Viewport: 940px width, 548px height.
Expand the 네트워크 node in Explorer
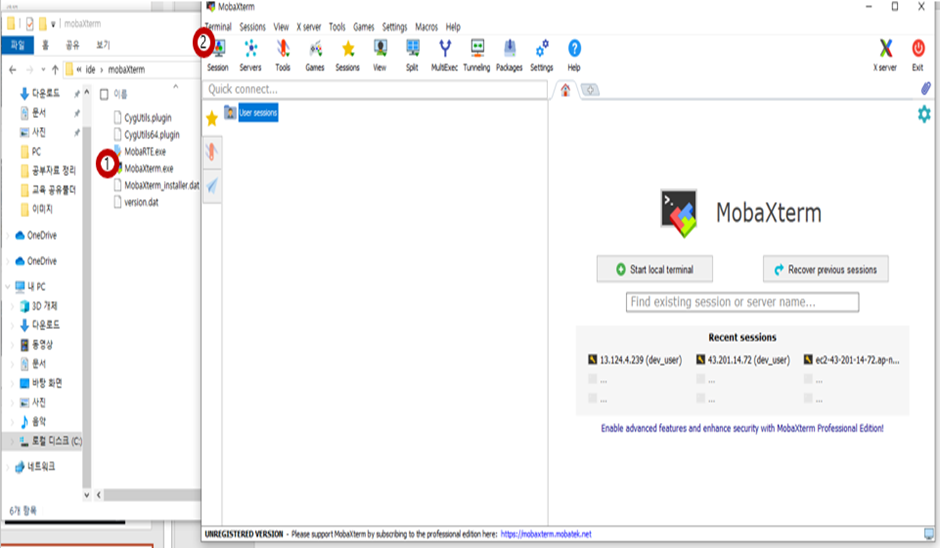pos(8,466)
